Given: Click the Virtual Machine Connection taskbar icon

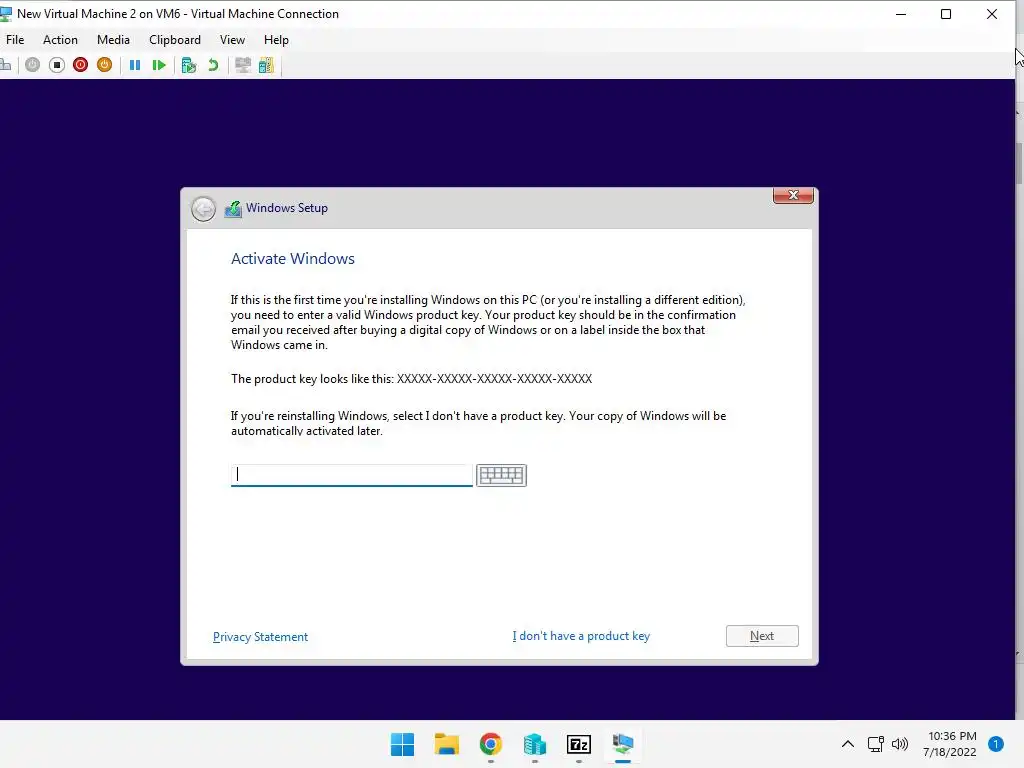Looking at the screenshot, I should [x=622, y=744].
